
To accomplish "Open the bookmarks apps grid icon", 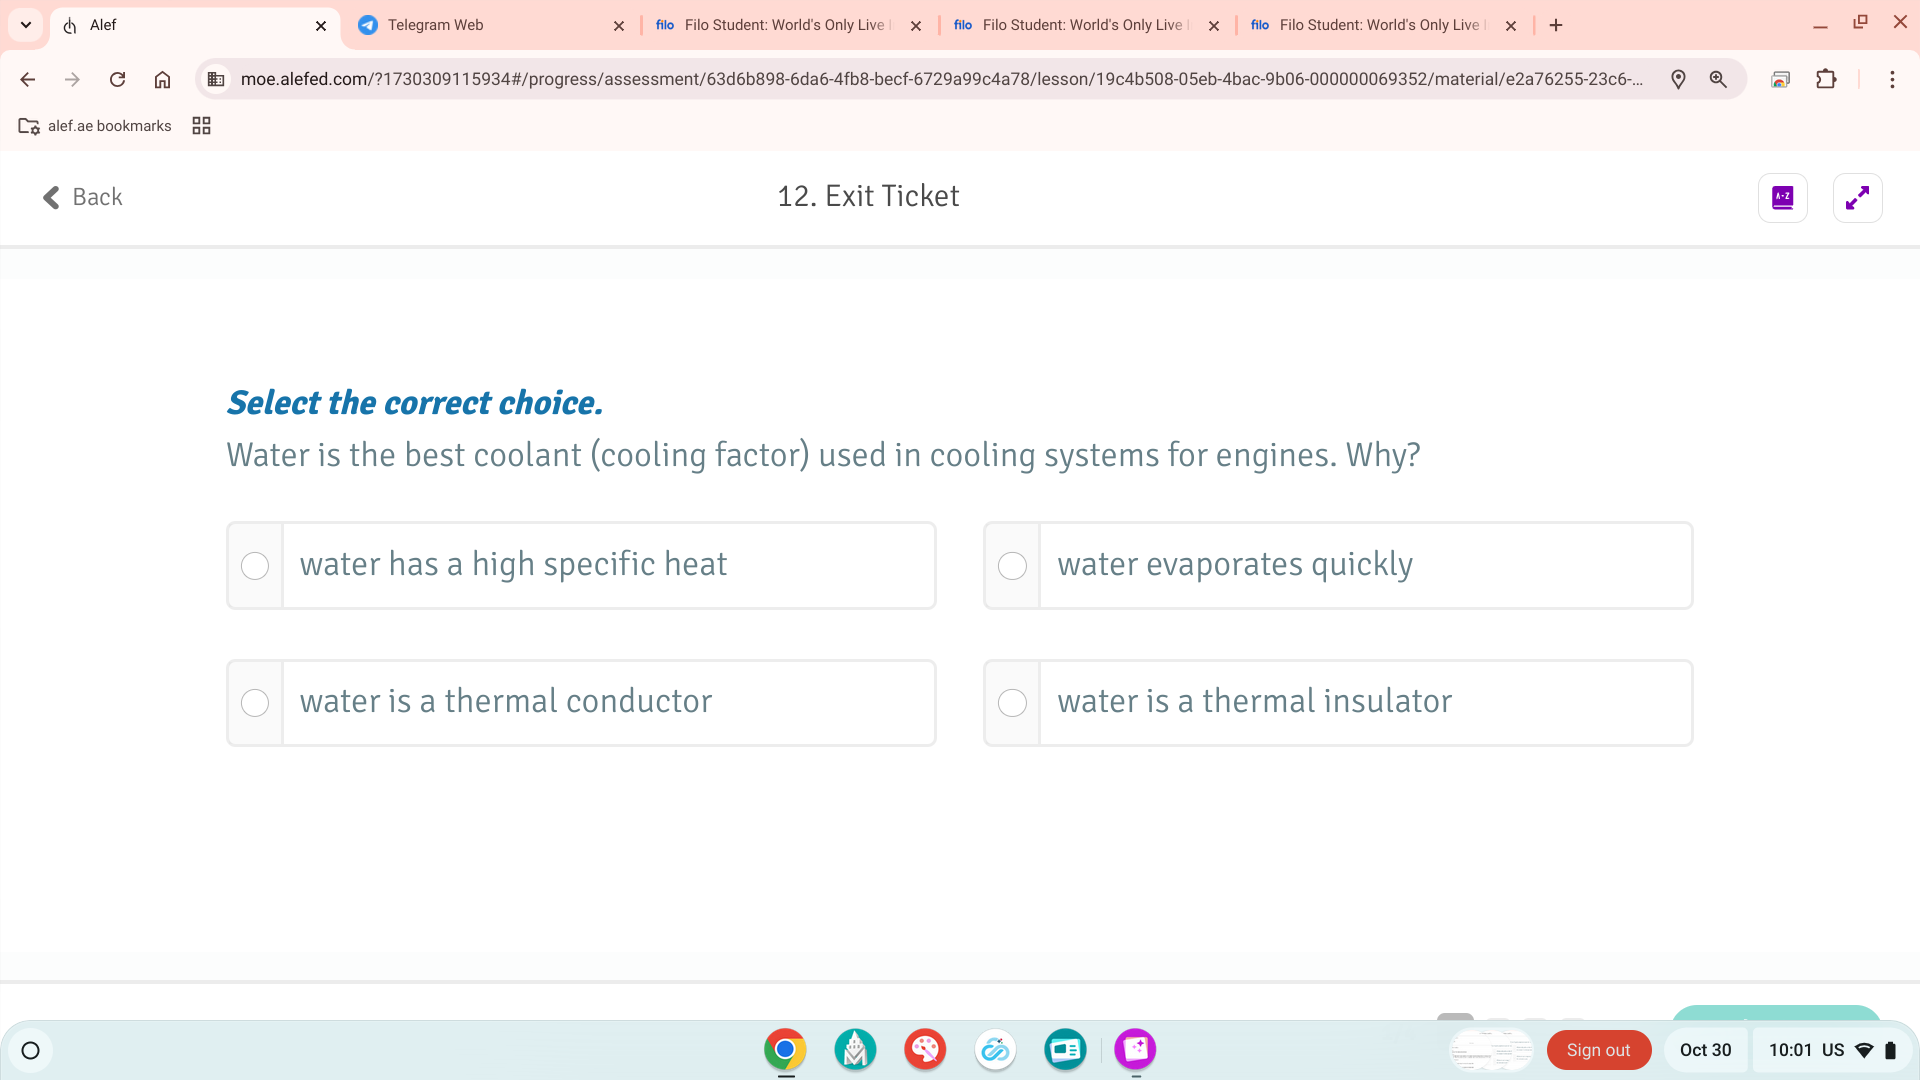I will [x=201, y=126].
